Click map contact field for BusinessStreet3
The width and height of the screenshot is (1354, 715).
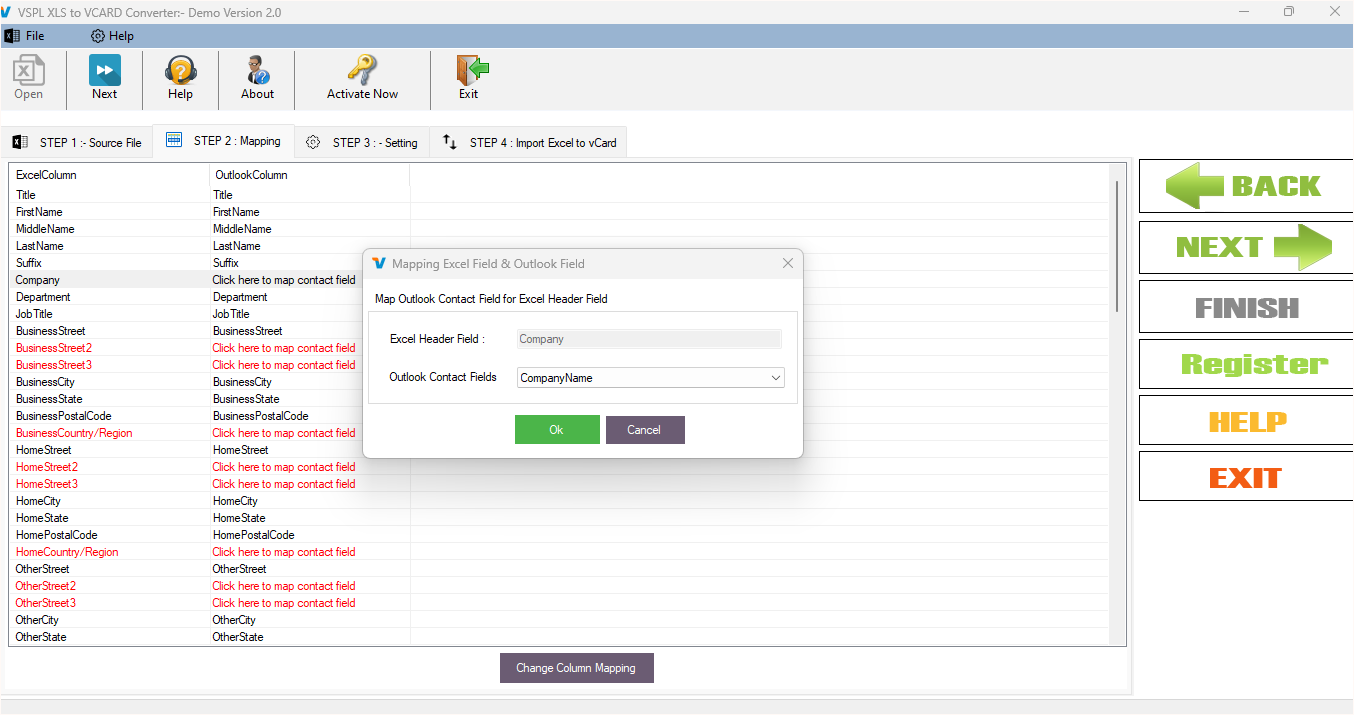point(284,365)
